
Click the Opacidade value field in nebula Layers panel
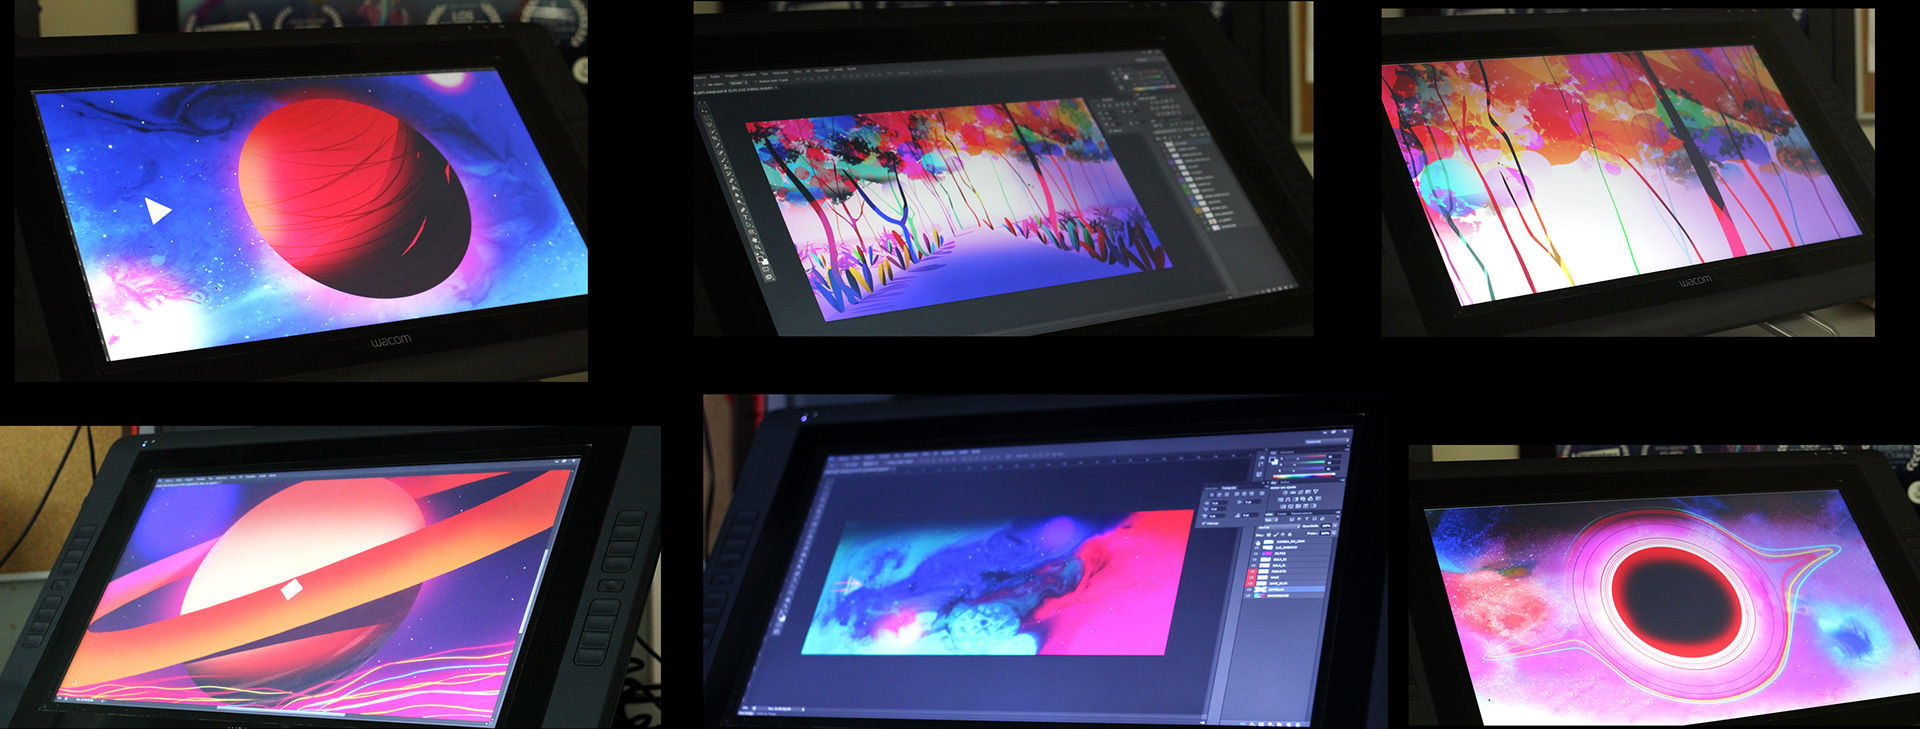1326,526
